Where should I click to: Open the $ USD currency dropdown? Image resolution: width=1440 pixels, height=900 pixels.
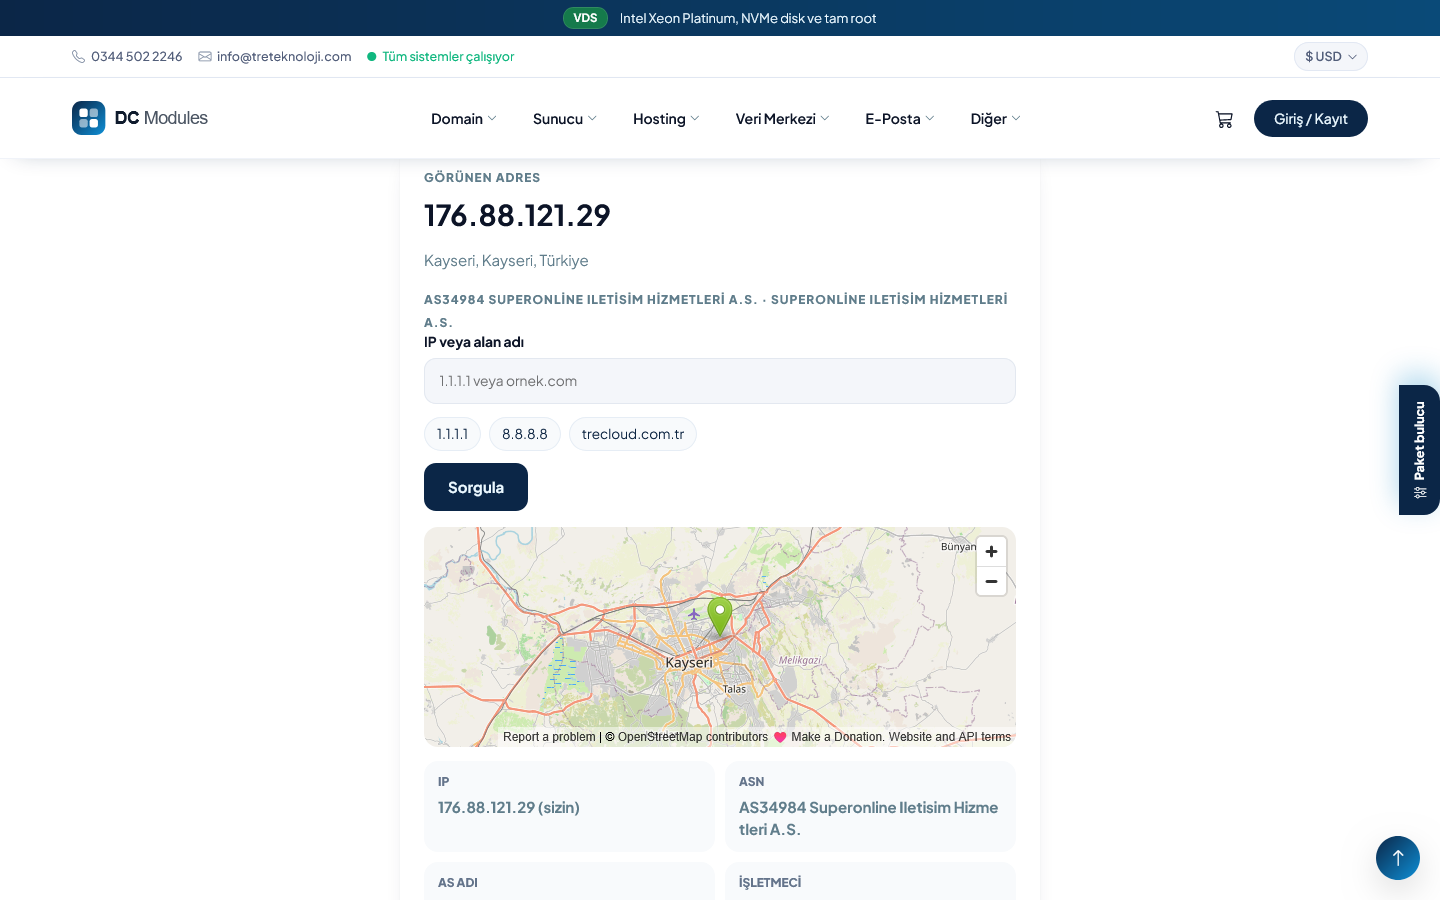1330,57
